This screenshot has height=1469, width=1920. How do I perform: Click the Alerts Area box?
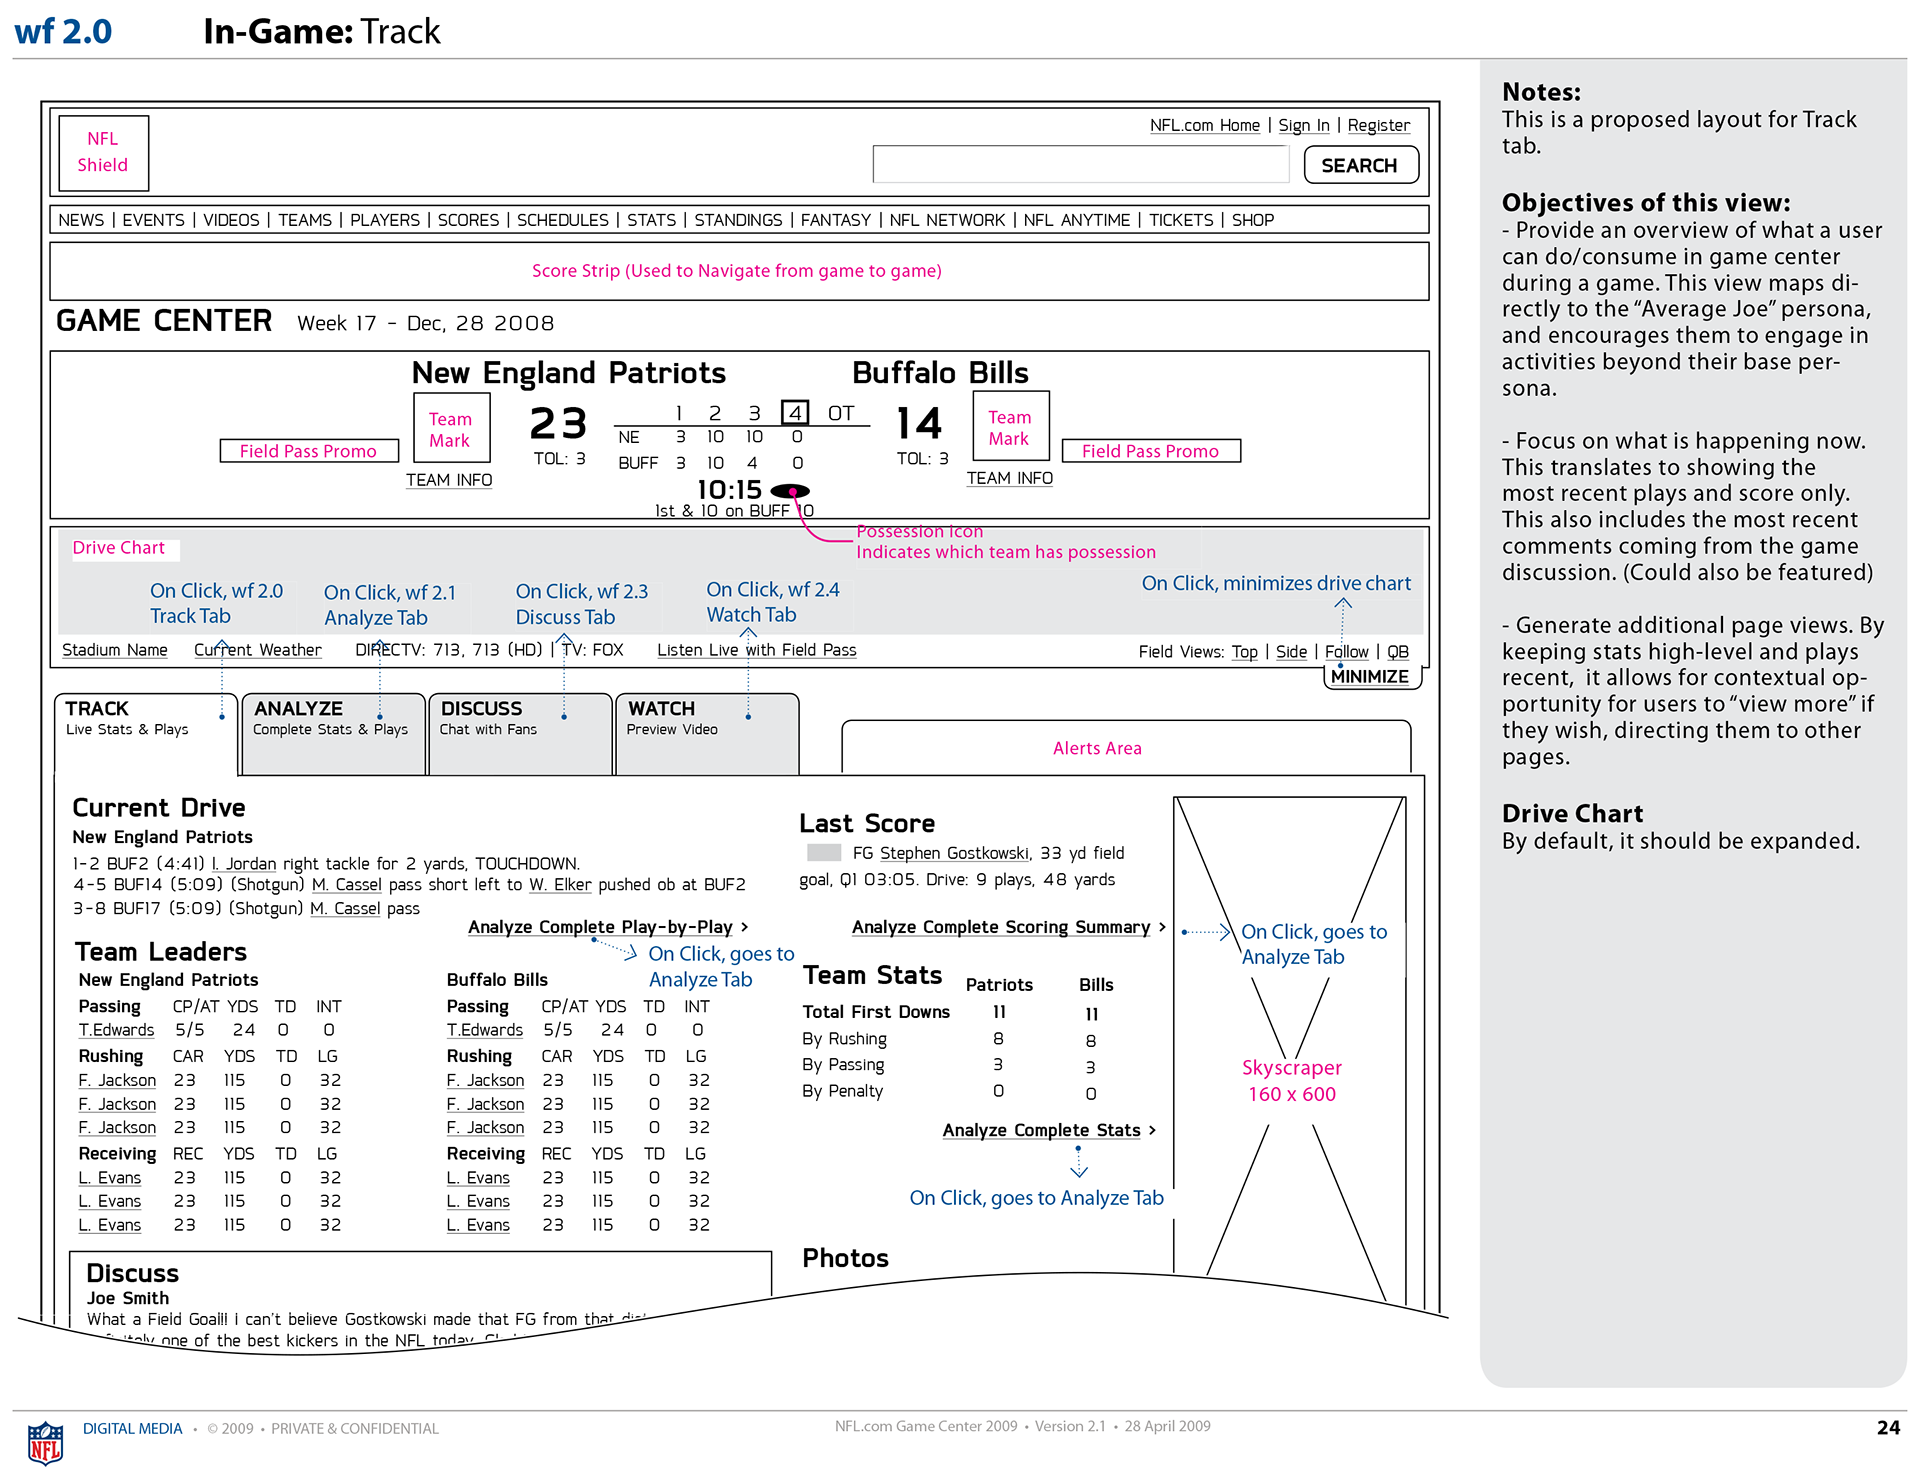1126,747
